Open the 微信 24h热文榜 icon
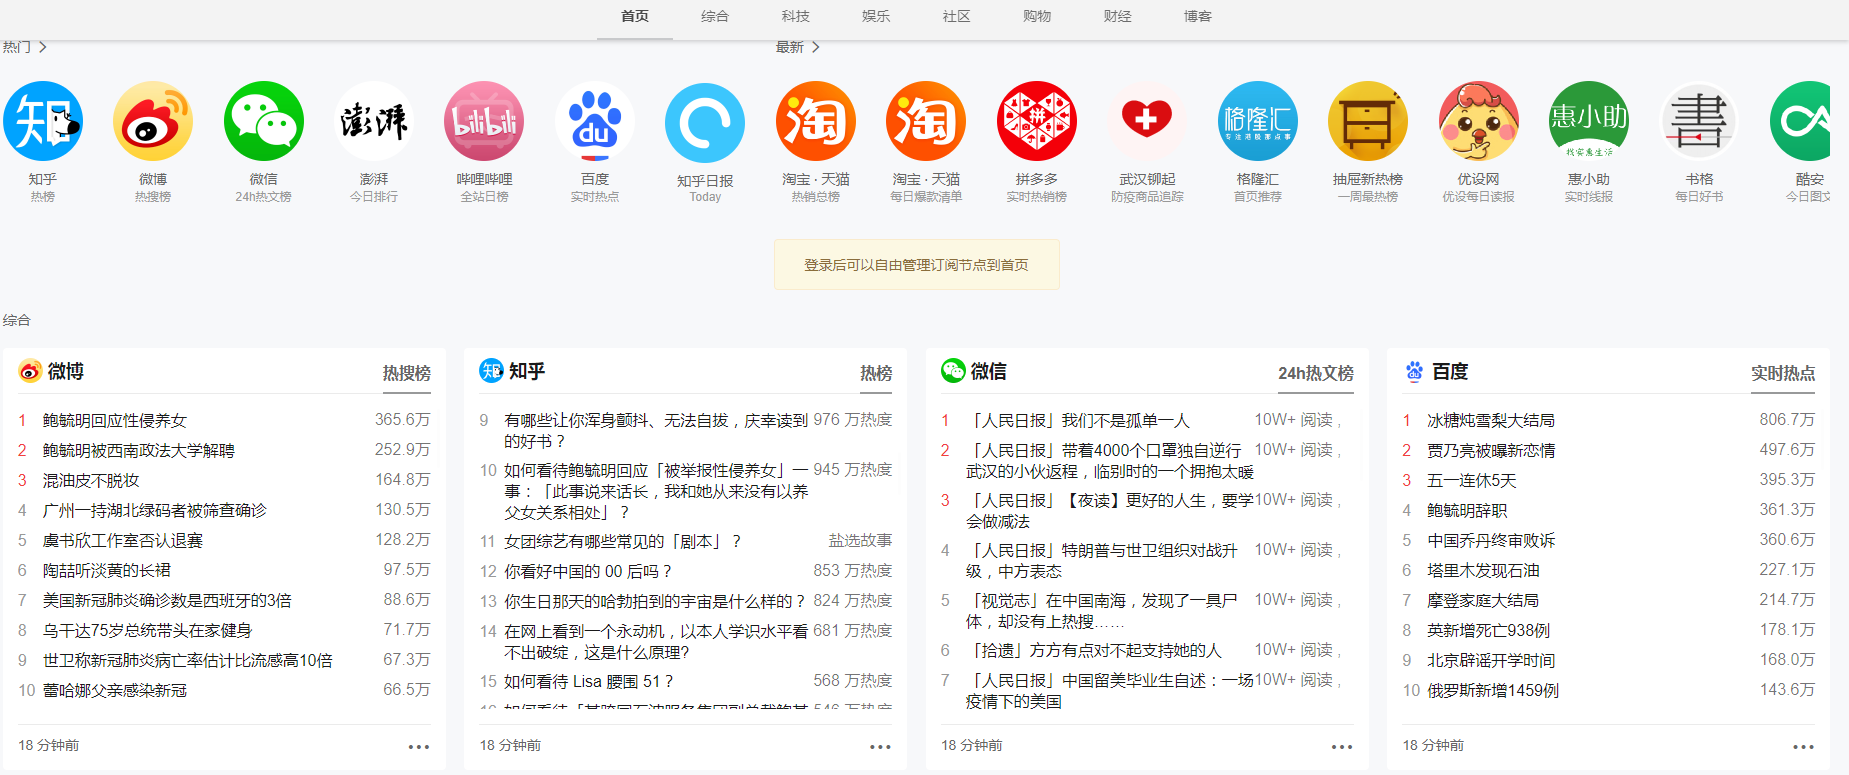Image resolution: width=1849 pixels, height=775 pixels. pos(264,122)
